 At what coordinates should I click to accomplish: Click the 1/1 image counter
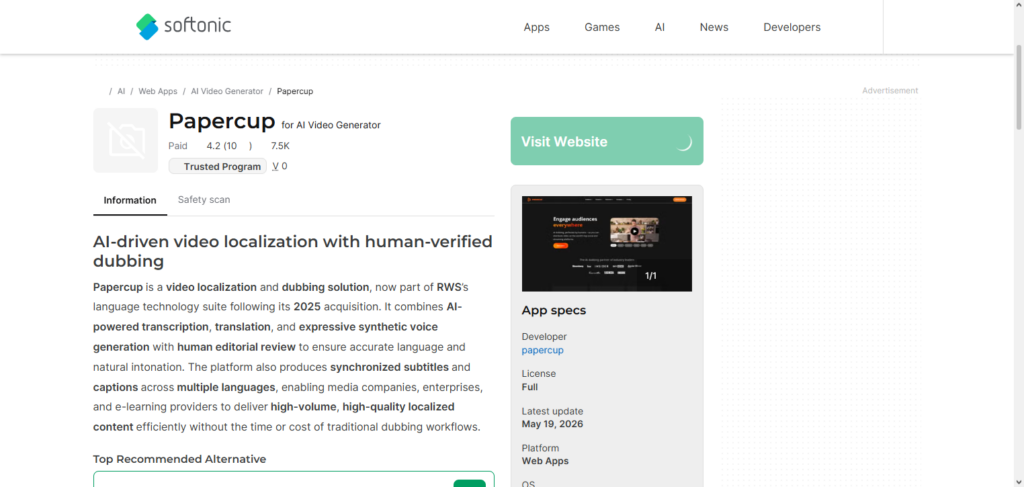[651, 276]
